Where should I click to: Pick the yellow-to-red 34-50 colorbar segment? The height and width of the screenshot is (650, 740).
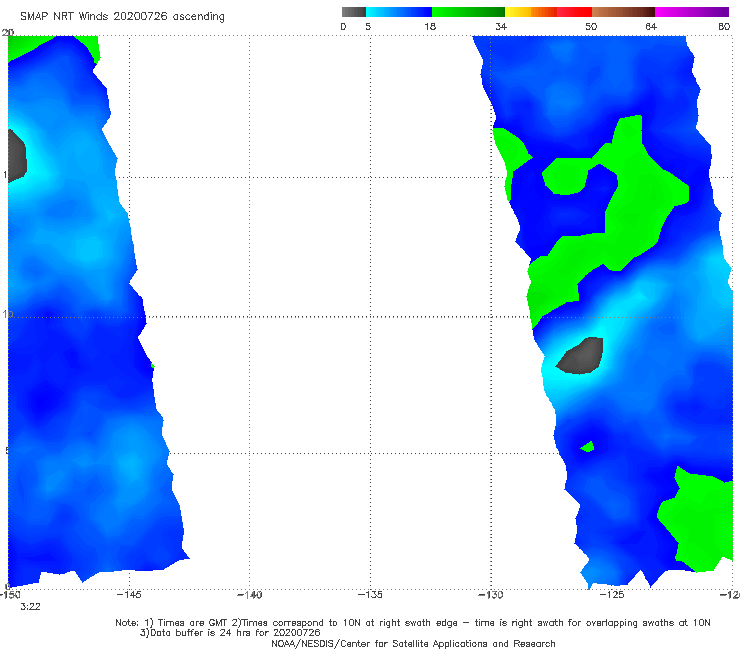[x=548, y=12]
